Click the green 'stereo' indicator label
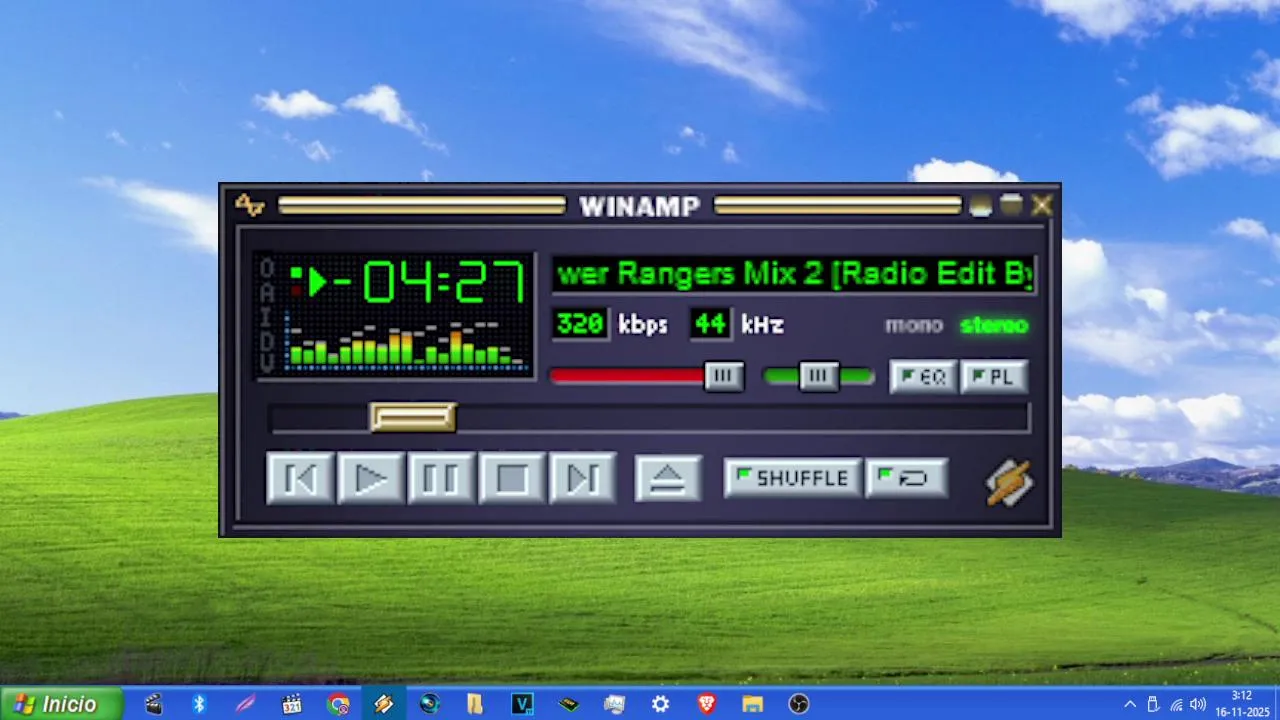Viewport: 1280px width, 720px height. (994, 325)
